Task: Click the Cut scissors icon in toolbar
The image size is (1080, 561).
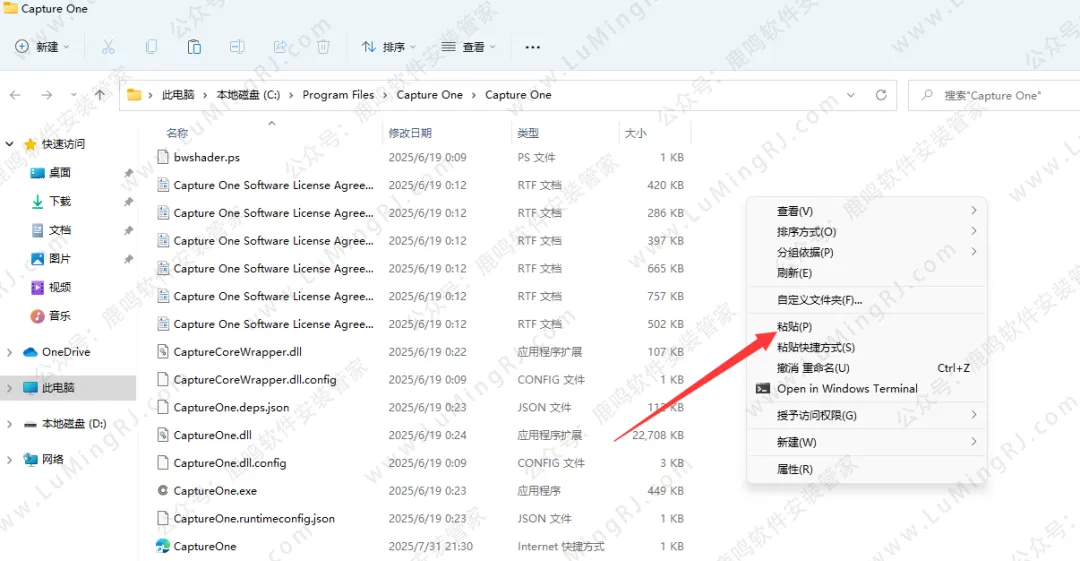Action: 108,47
